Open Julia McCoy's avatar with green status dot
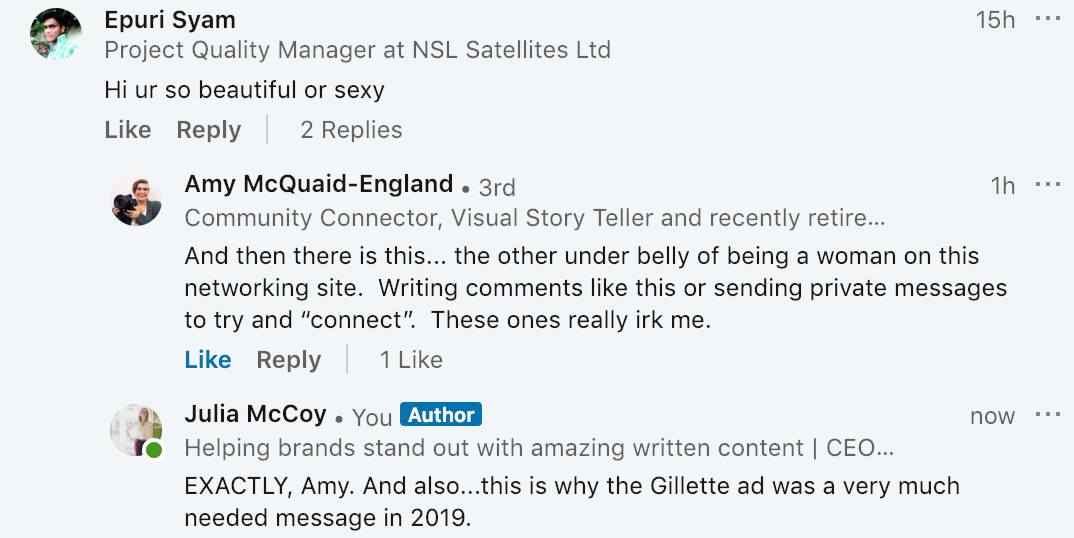 click(136, 430)
